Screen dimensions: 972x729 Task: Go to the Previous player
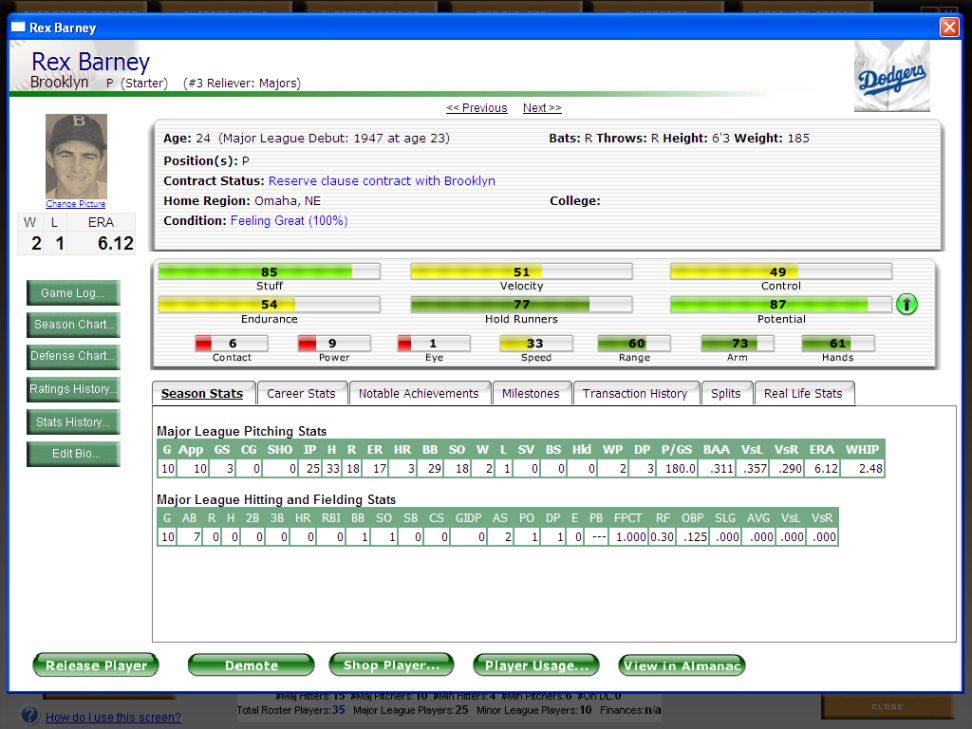[477, 108]
